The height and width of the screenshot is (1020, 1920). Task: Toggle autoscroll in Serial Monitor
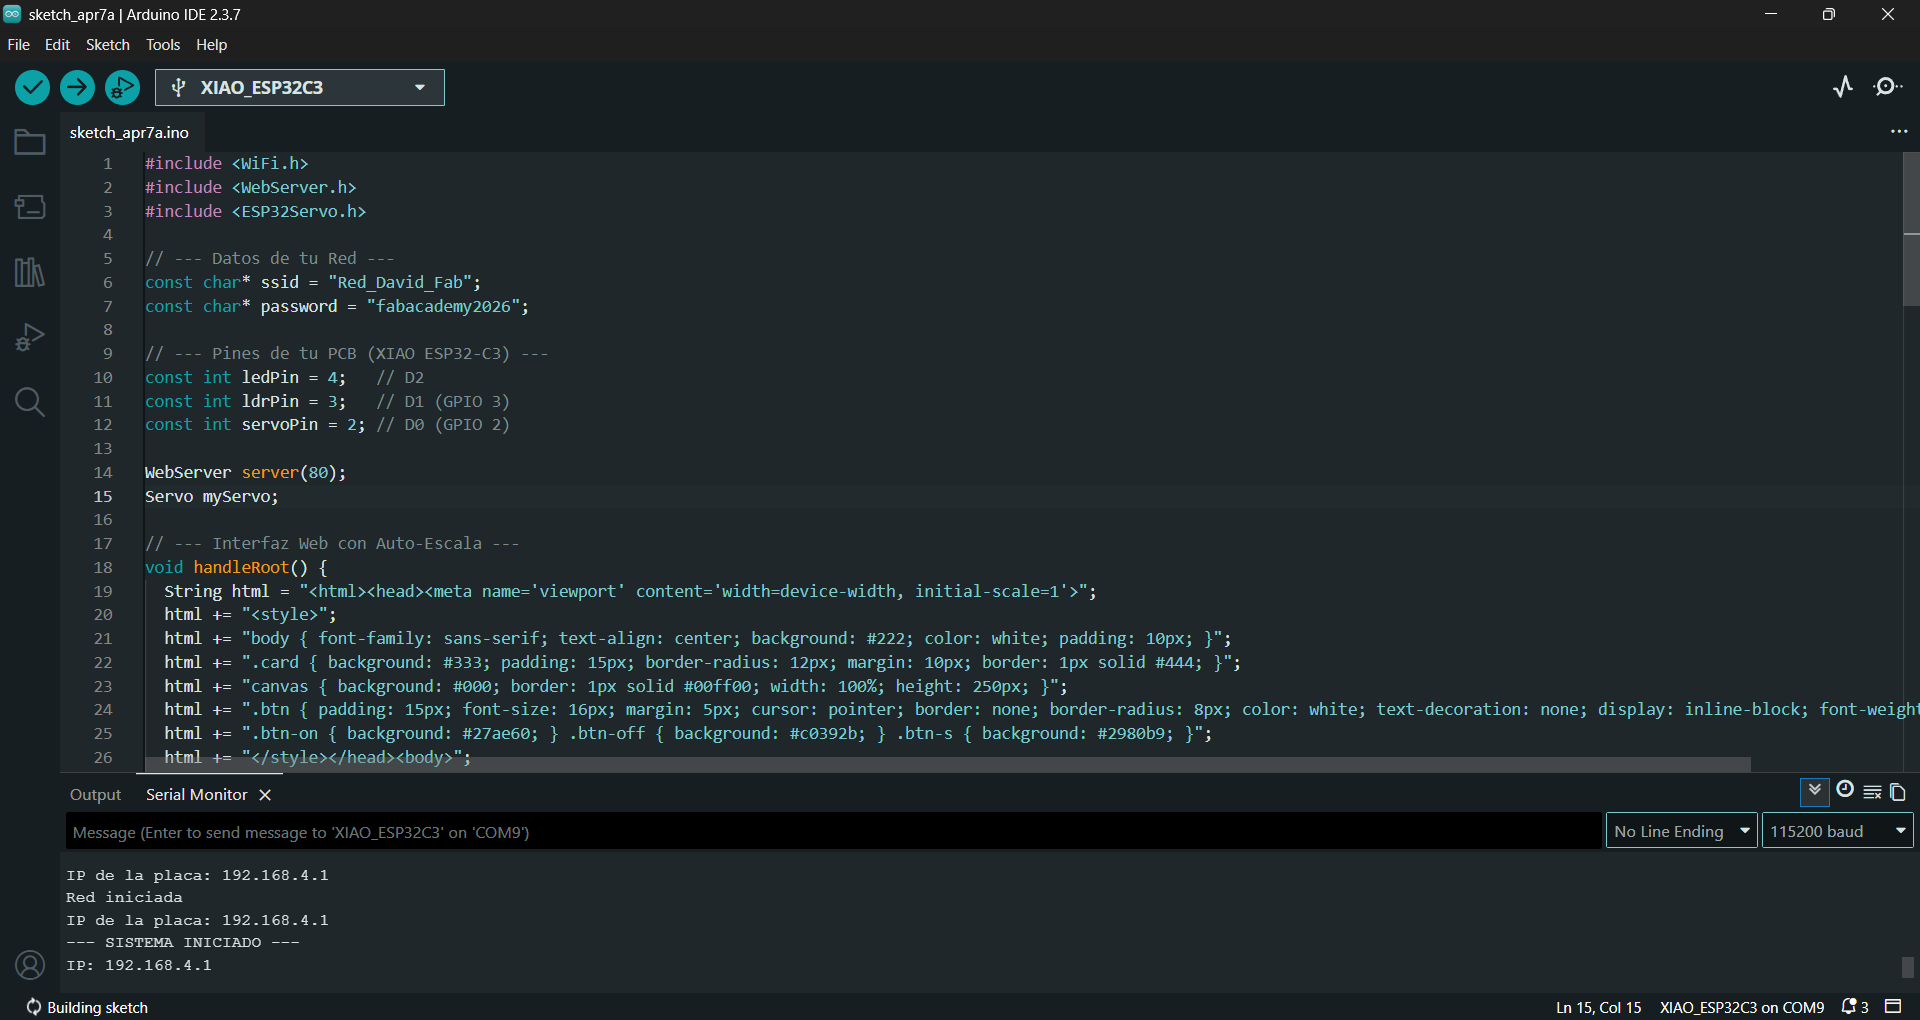tap(1814, 791)
